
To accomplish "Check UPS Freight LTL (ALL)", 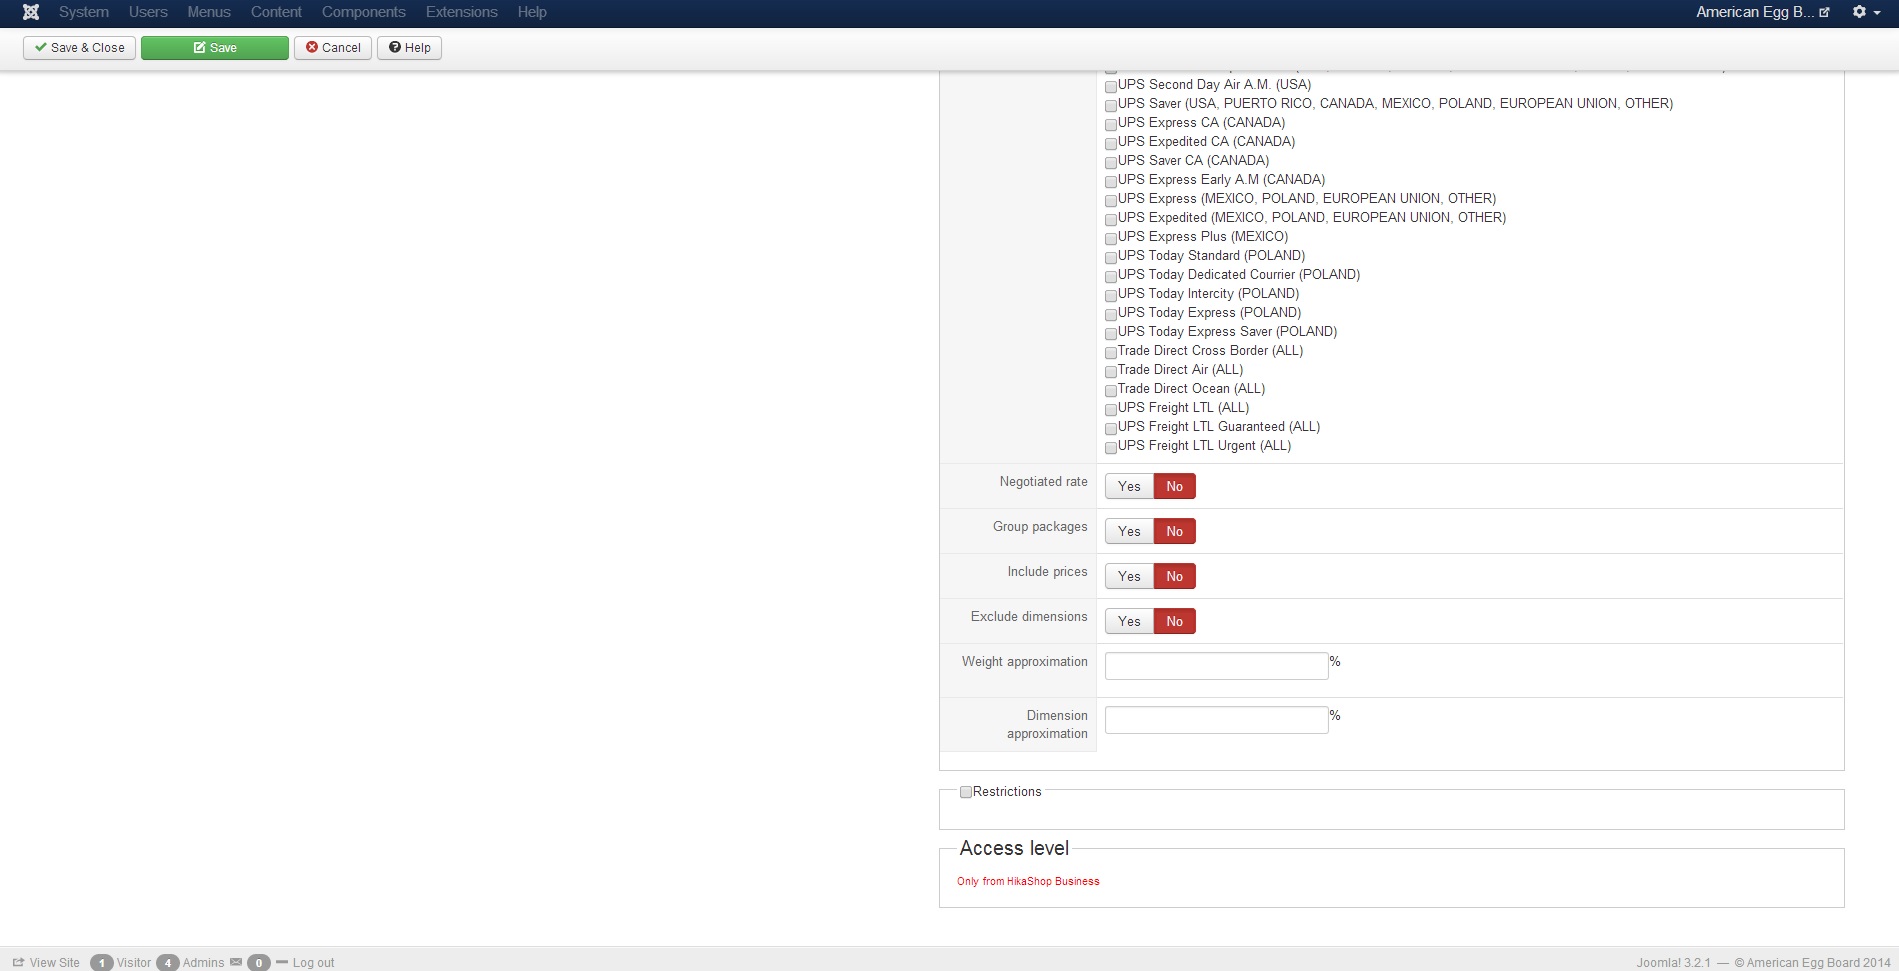I will pos(1111,410).
